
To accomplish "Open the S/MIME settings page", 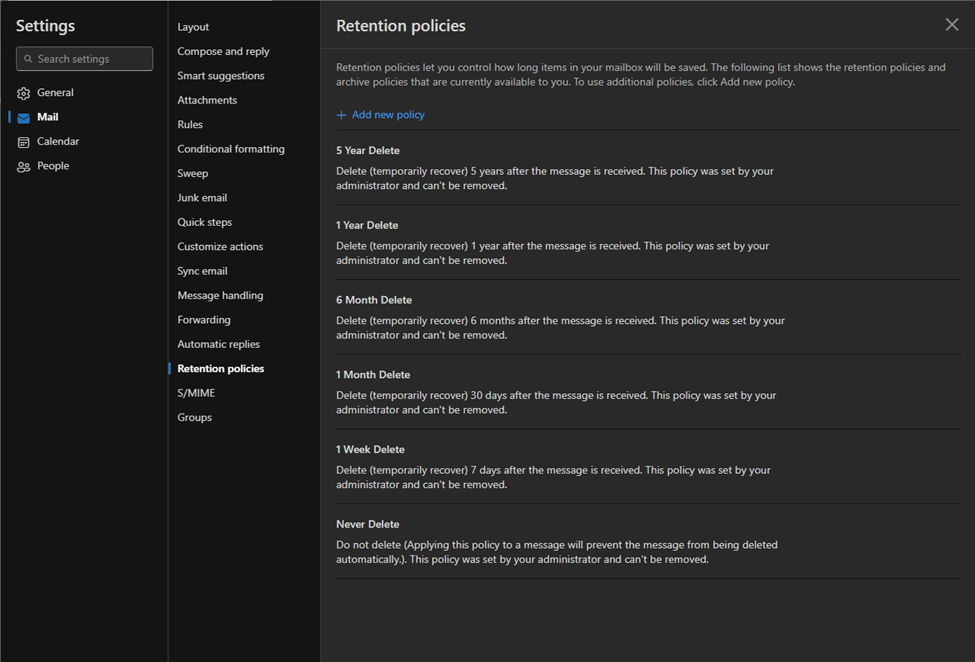I will click(196, 393).
